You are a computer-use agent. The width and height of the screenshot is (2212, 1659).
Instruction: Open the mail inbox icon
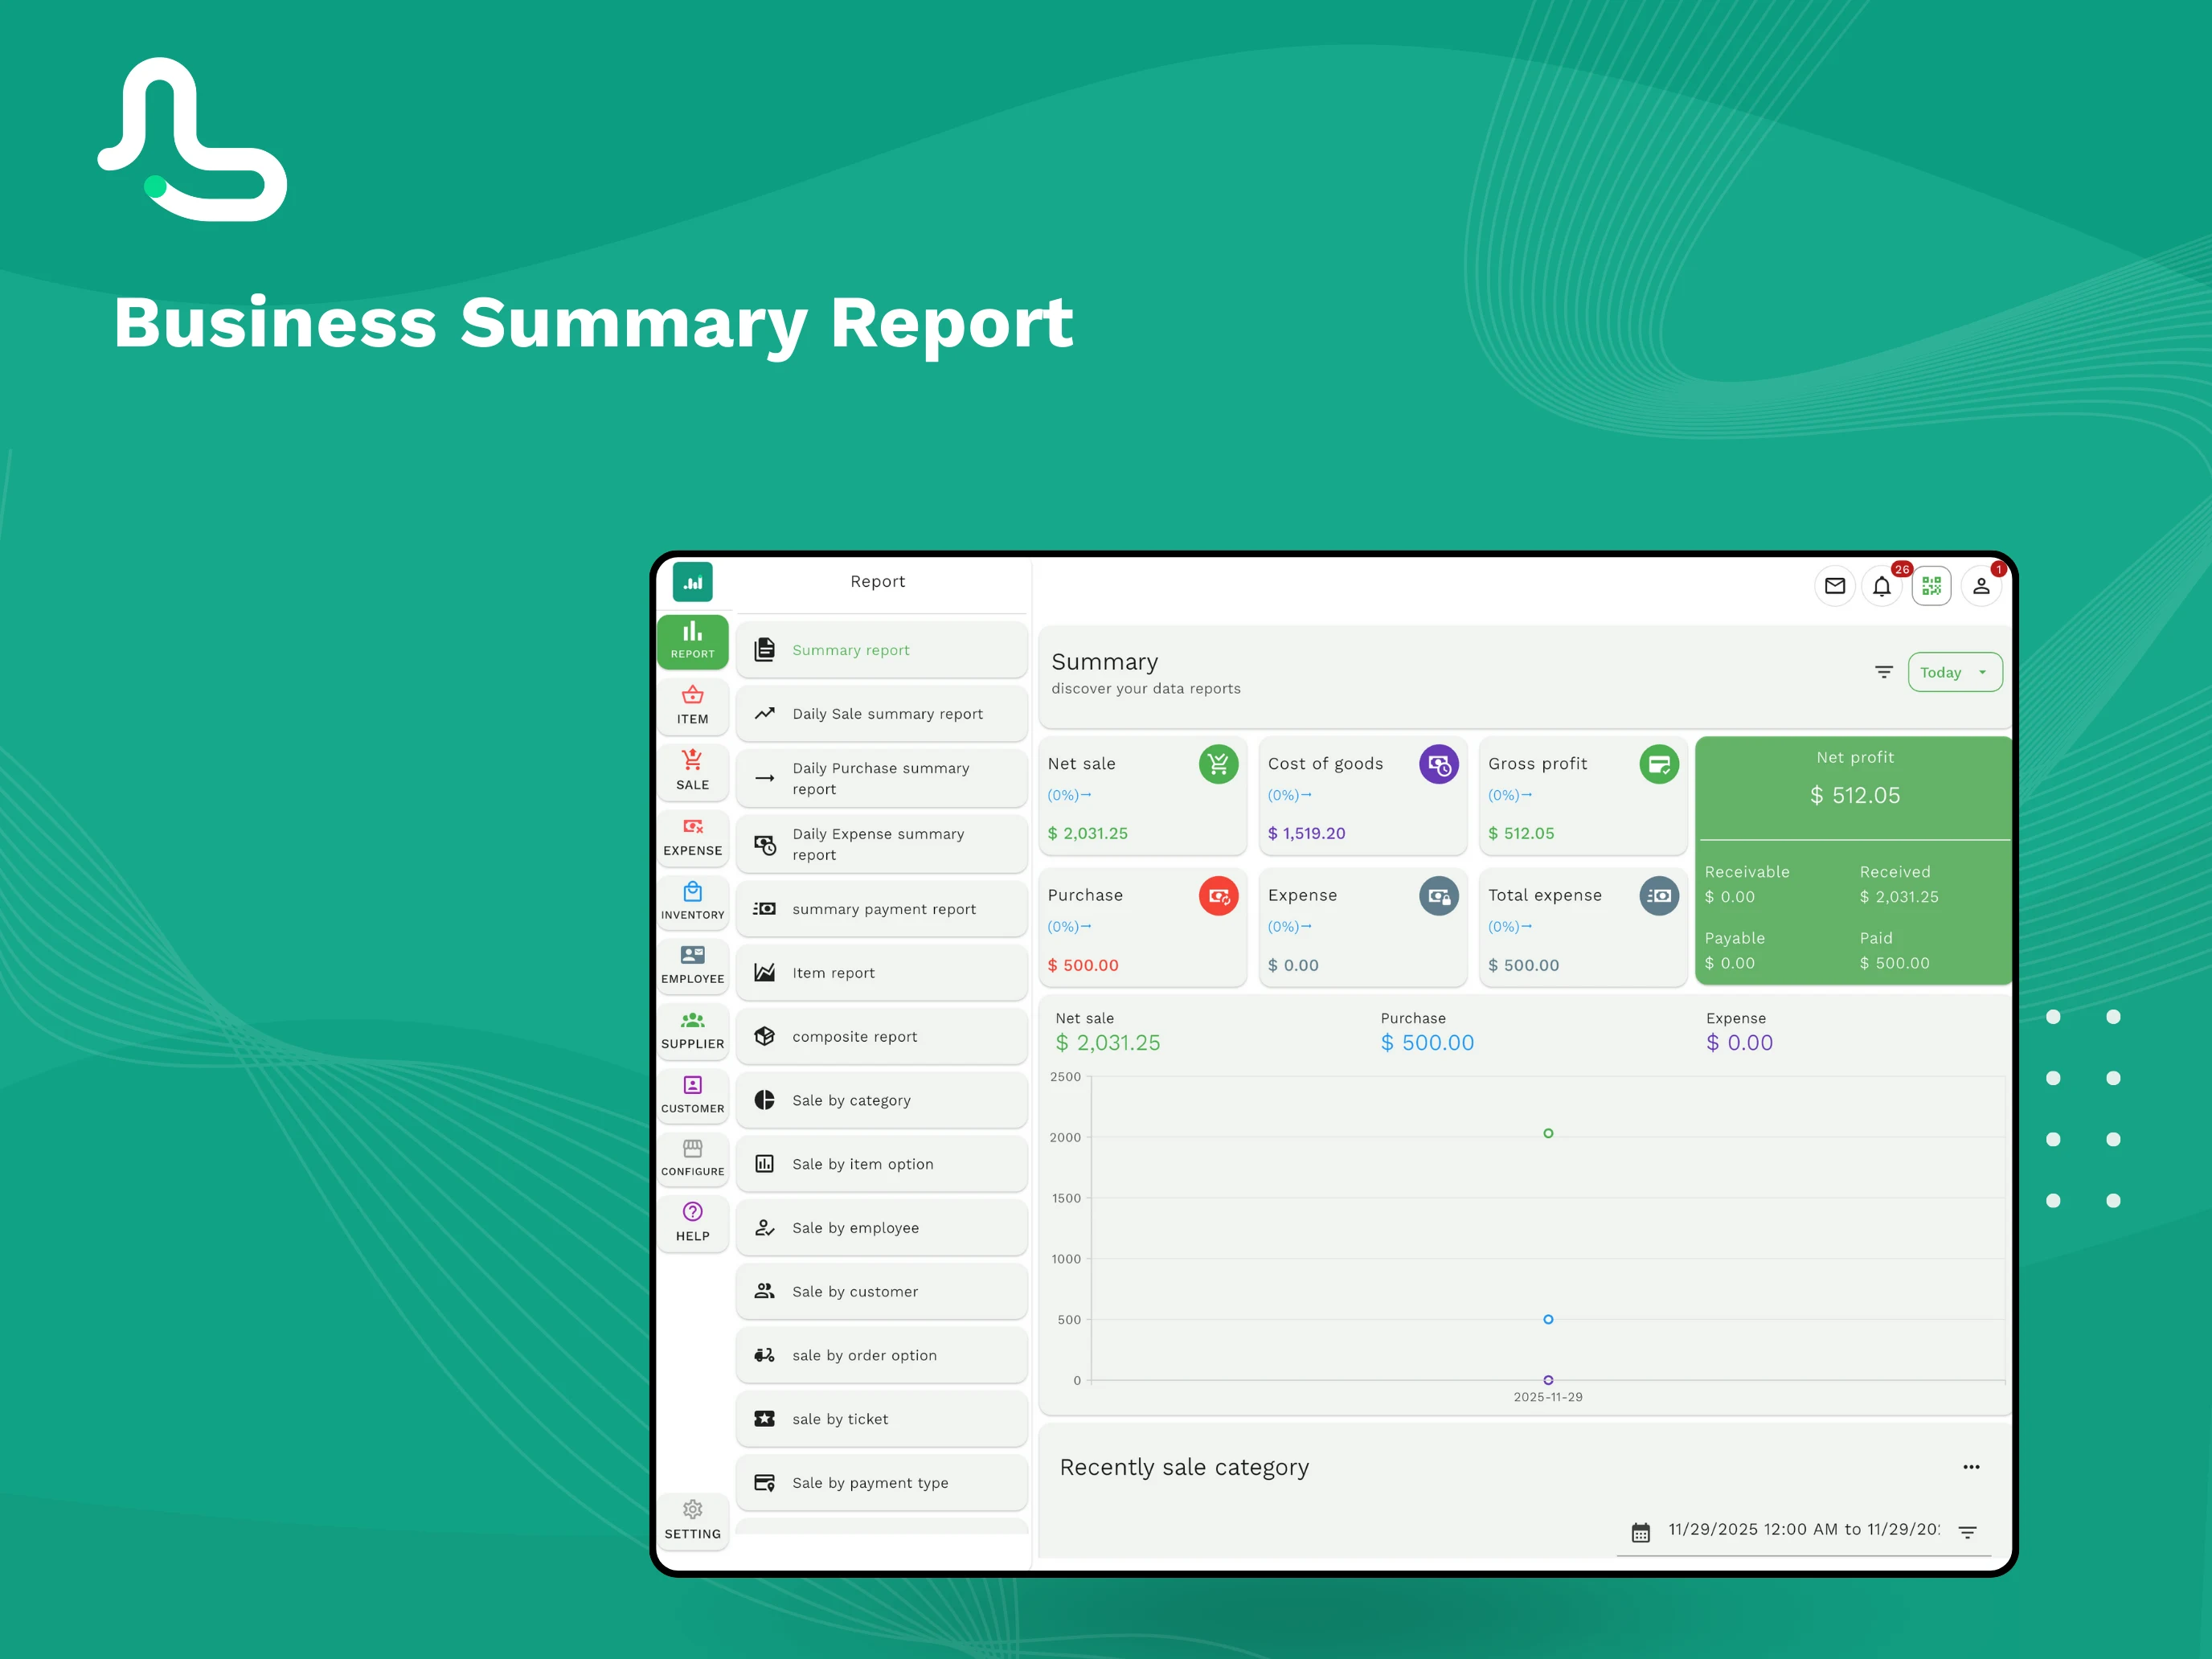(x=1834, y=586)
